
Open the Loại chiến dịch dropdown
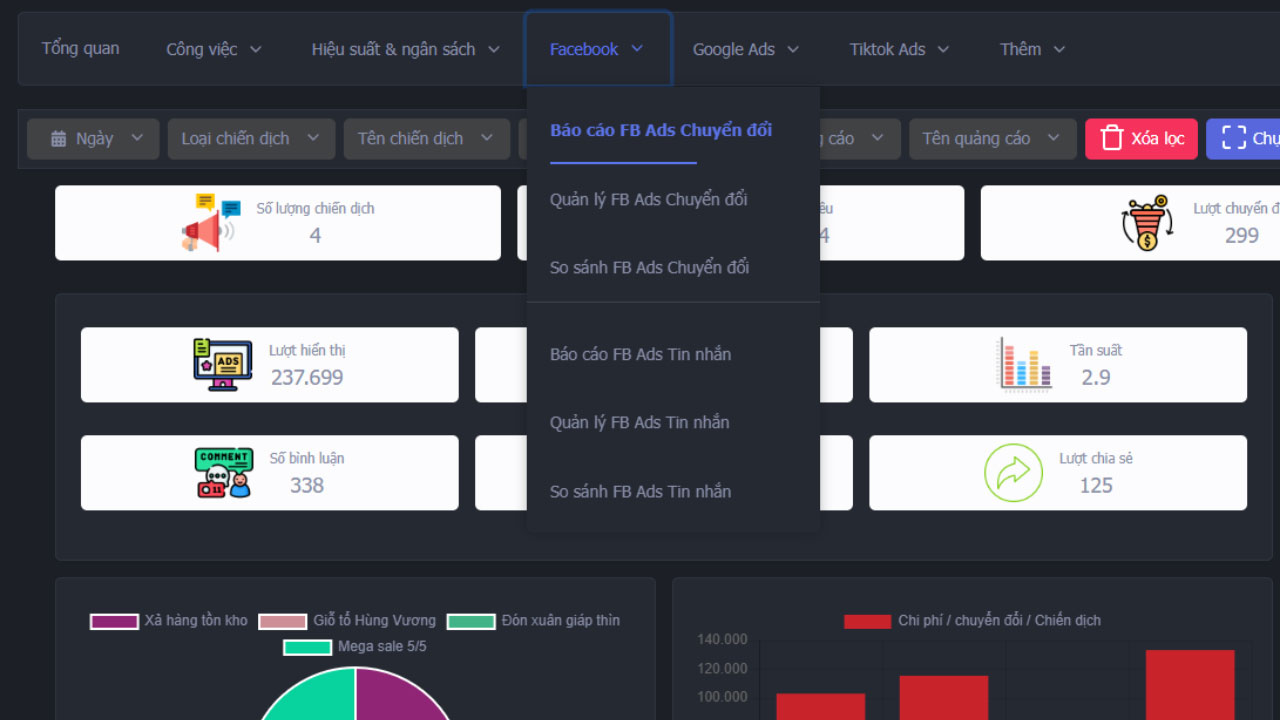[x=251, y=139]
